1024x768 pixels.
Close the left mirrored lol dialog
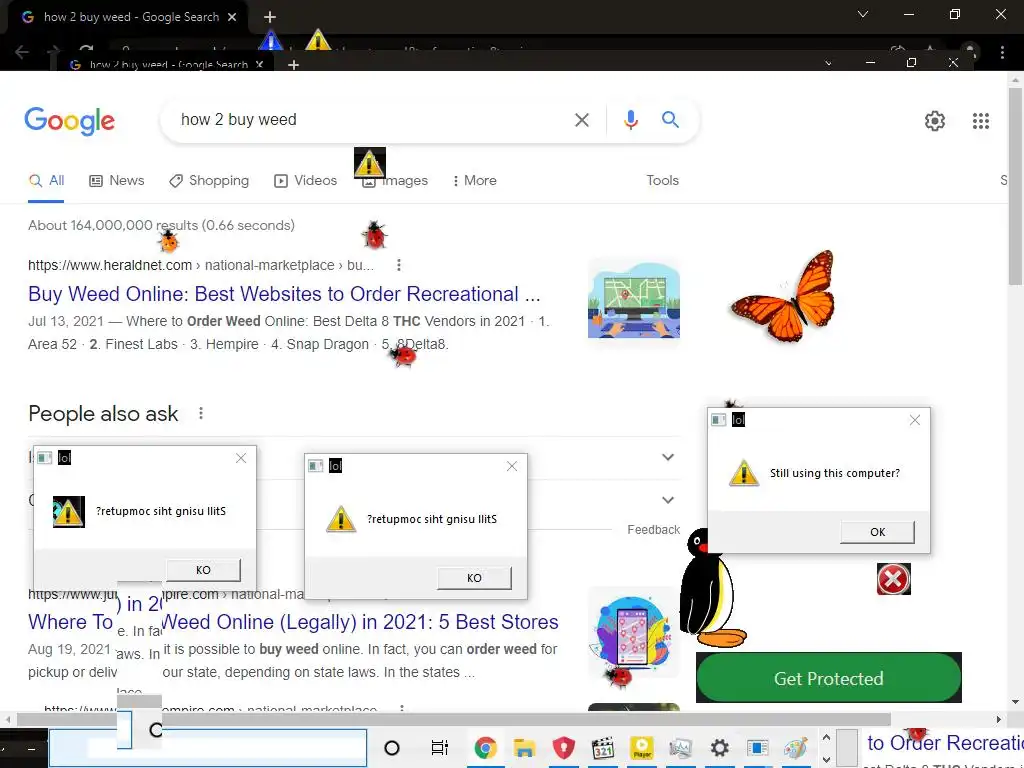click(x=241, y=458)
